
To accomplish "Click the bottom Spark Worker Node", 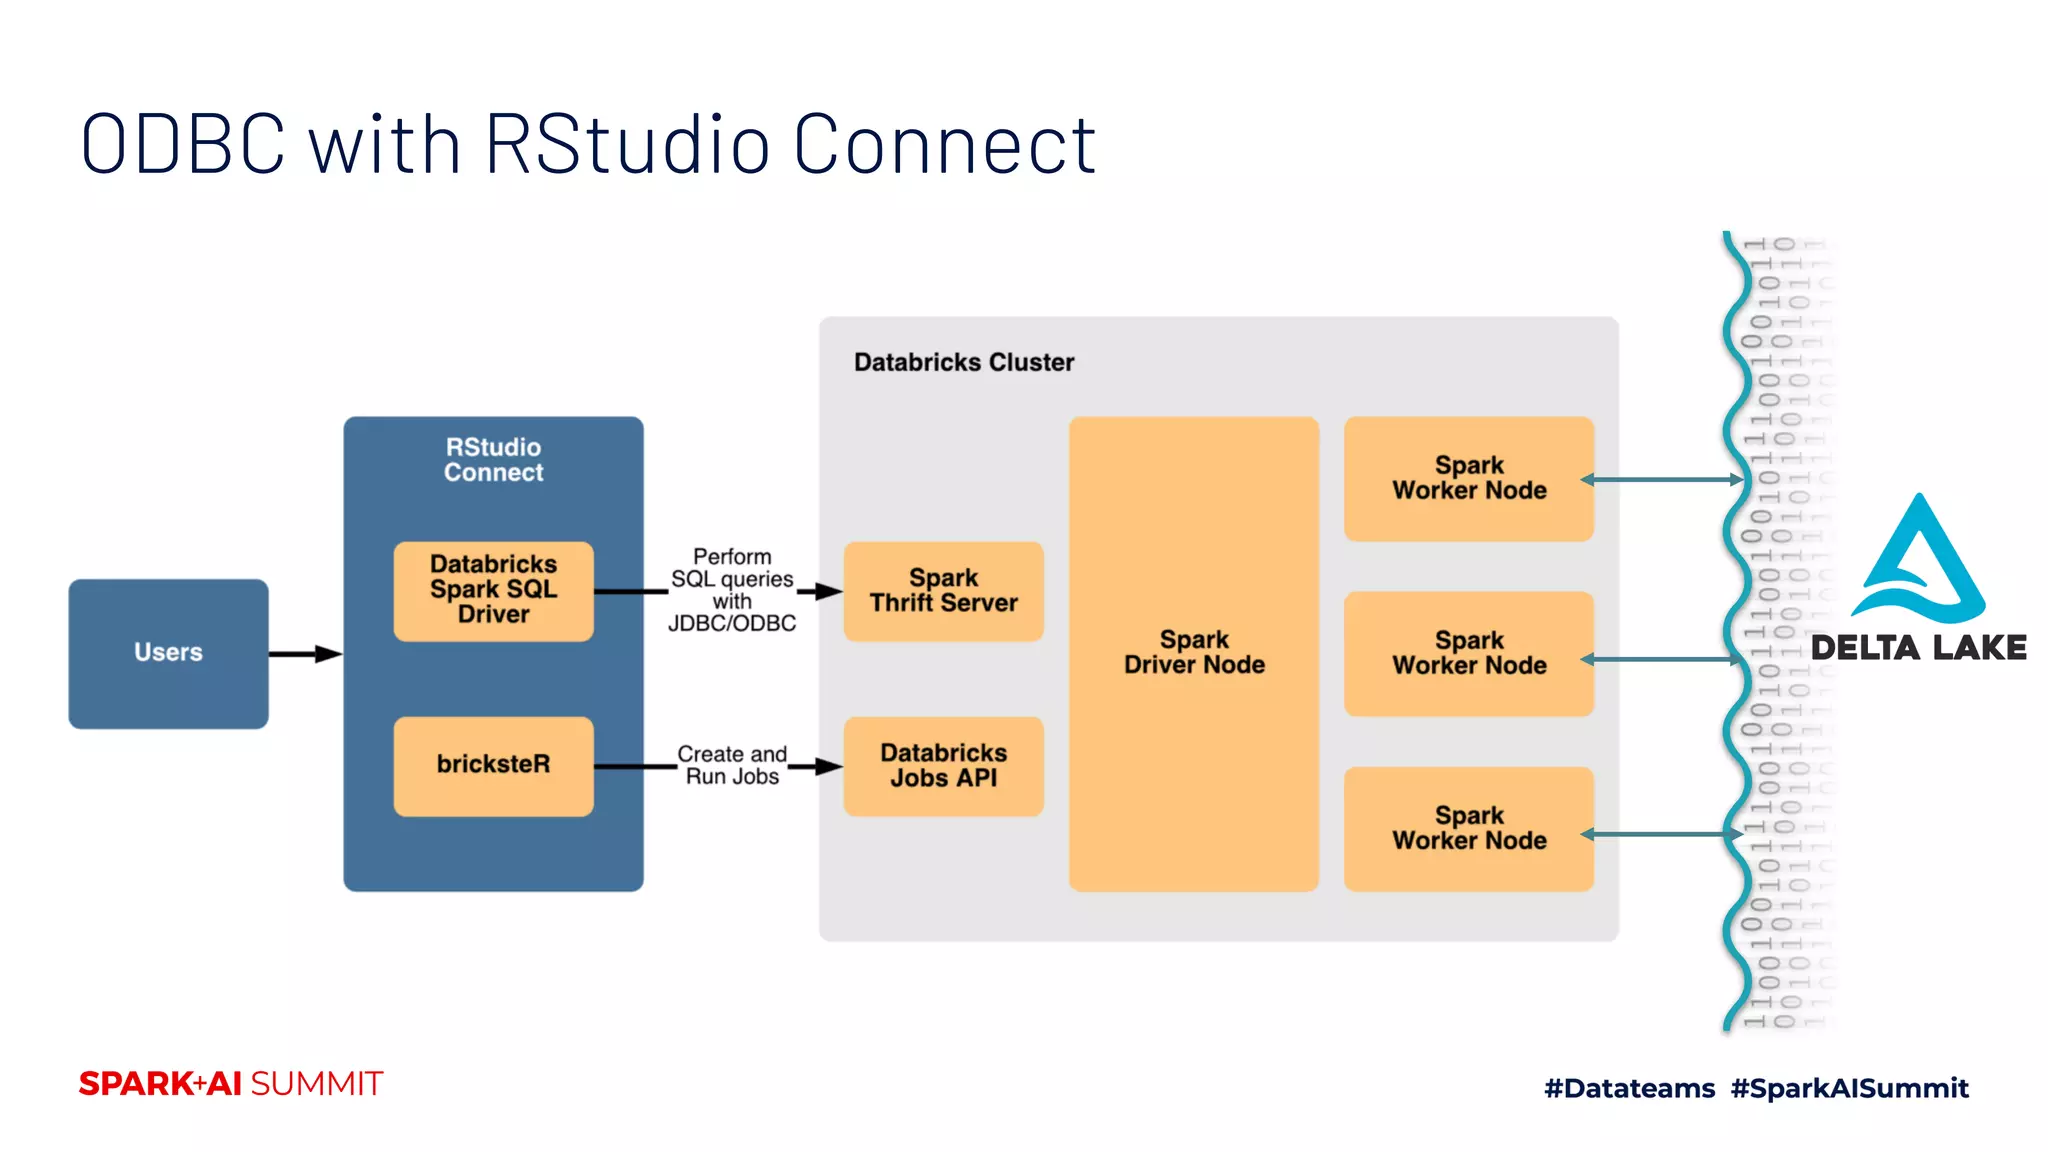I will coord(1468,828).
